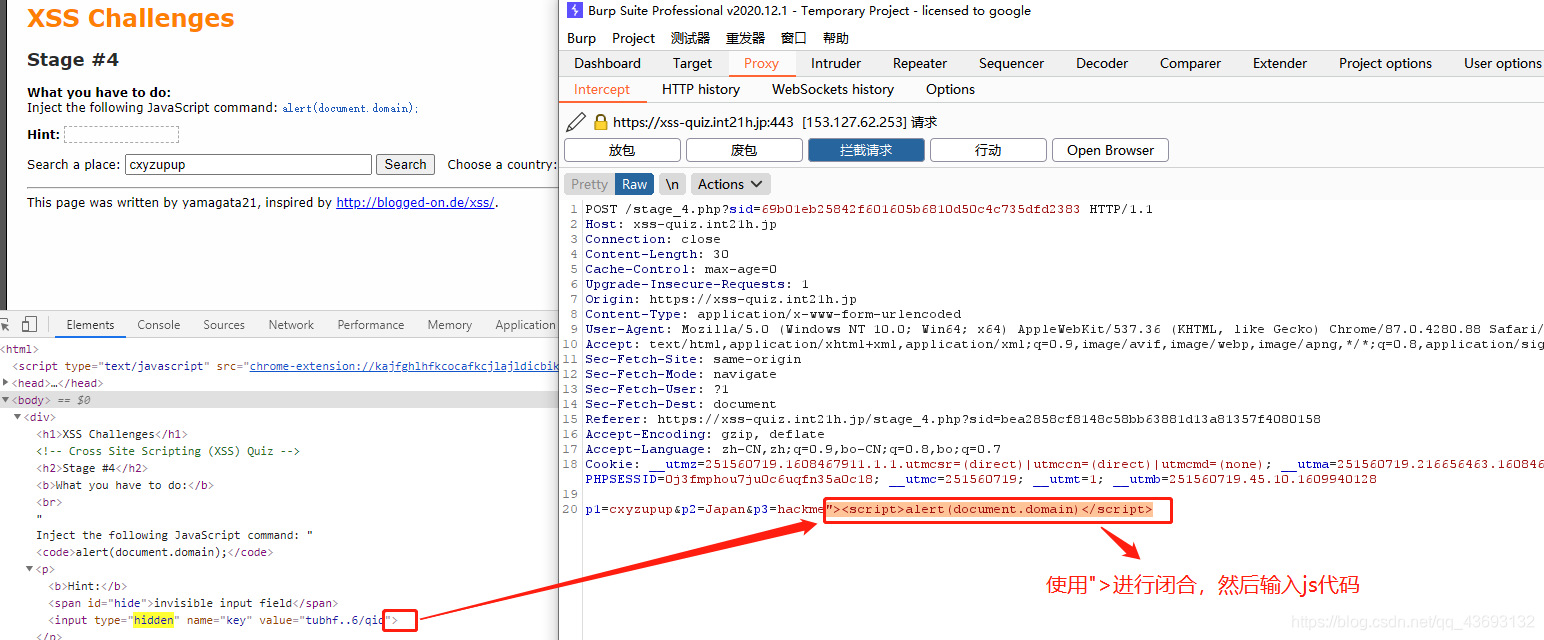Open the proxy Options sub-tab
The height and width of the screenshot is (640, 1544).
pyautogui.click(x=950, y=89)
